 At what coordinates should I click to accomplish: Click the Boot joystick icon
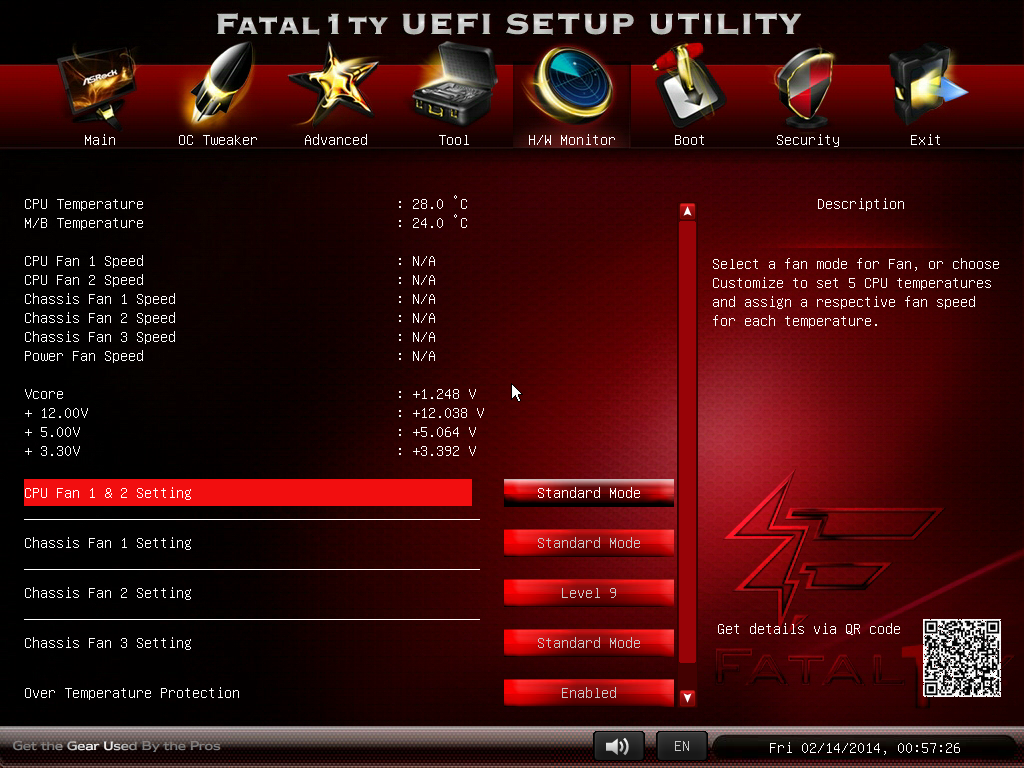pos(689,92)
